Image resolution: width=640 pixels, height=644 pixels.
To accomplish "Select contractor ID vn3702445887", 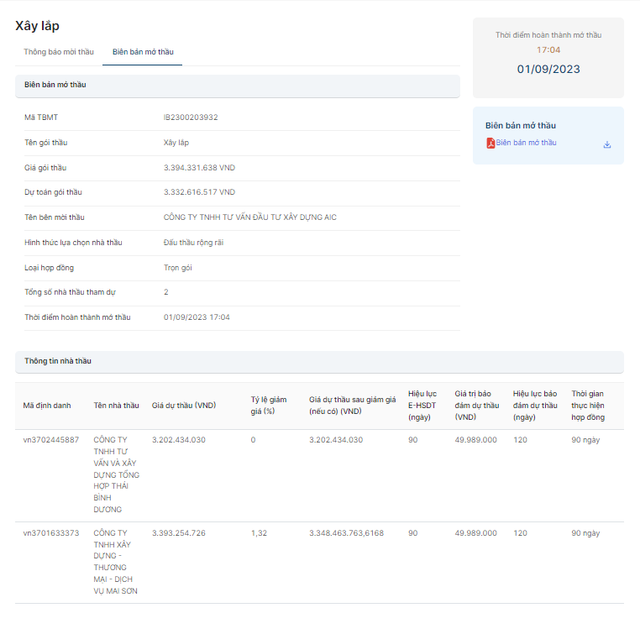I will coord(51,440).
